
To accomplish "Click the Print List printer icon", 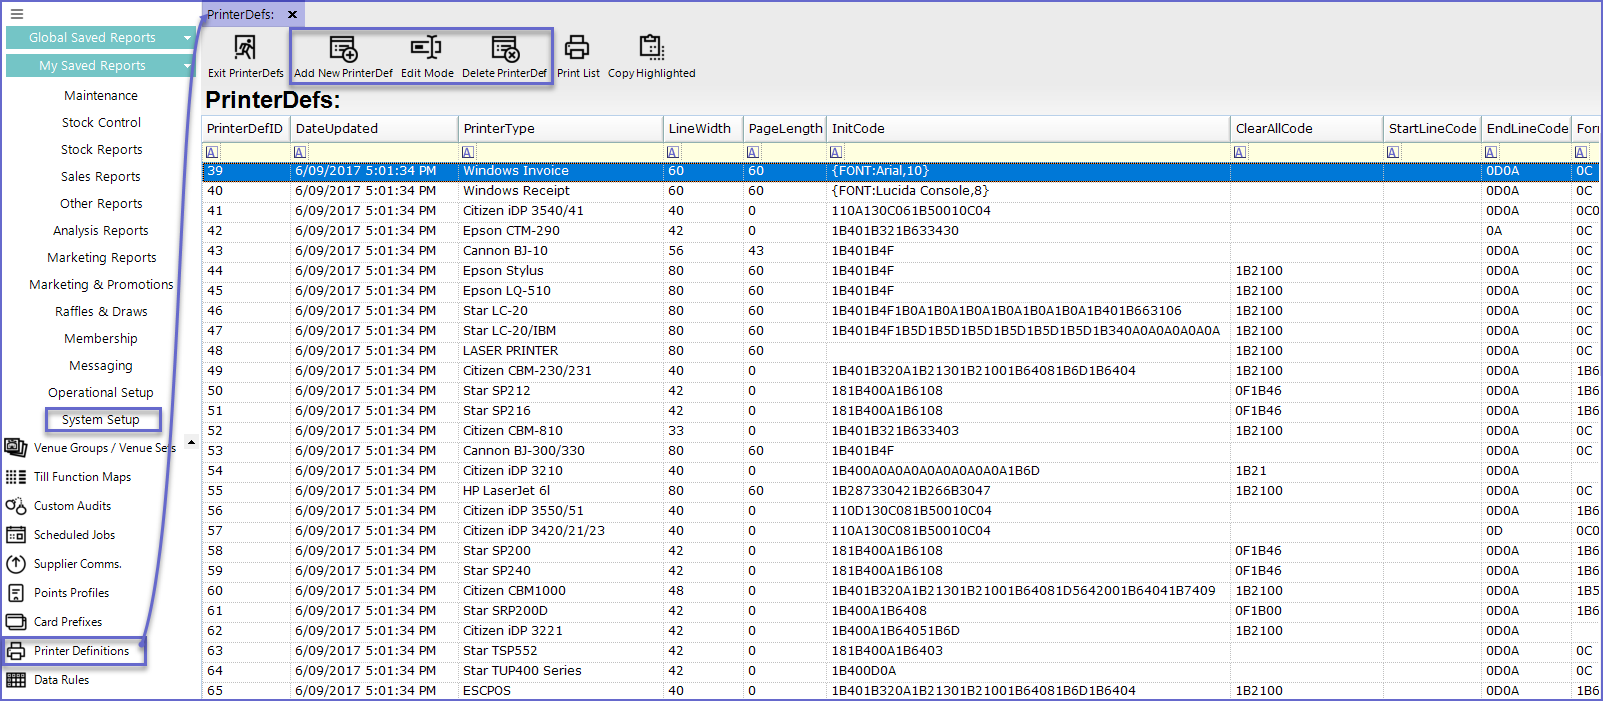I will [x=577, y=48].
